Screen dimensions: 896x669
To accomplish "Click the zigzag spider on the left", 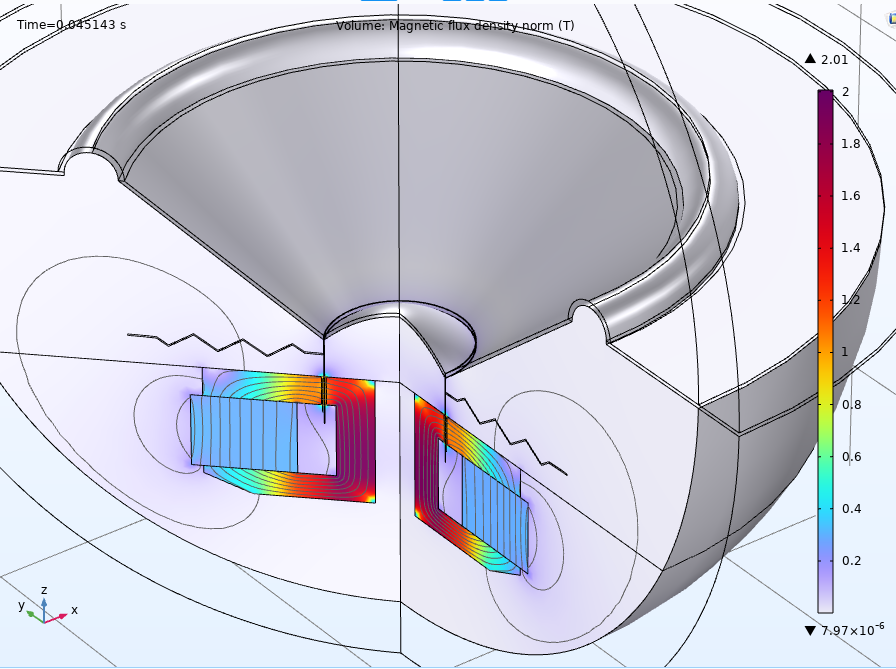I will pos(225,343).
